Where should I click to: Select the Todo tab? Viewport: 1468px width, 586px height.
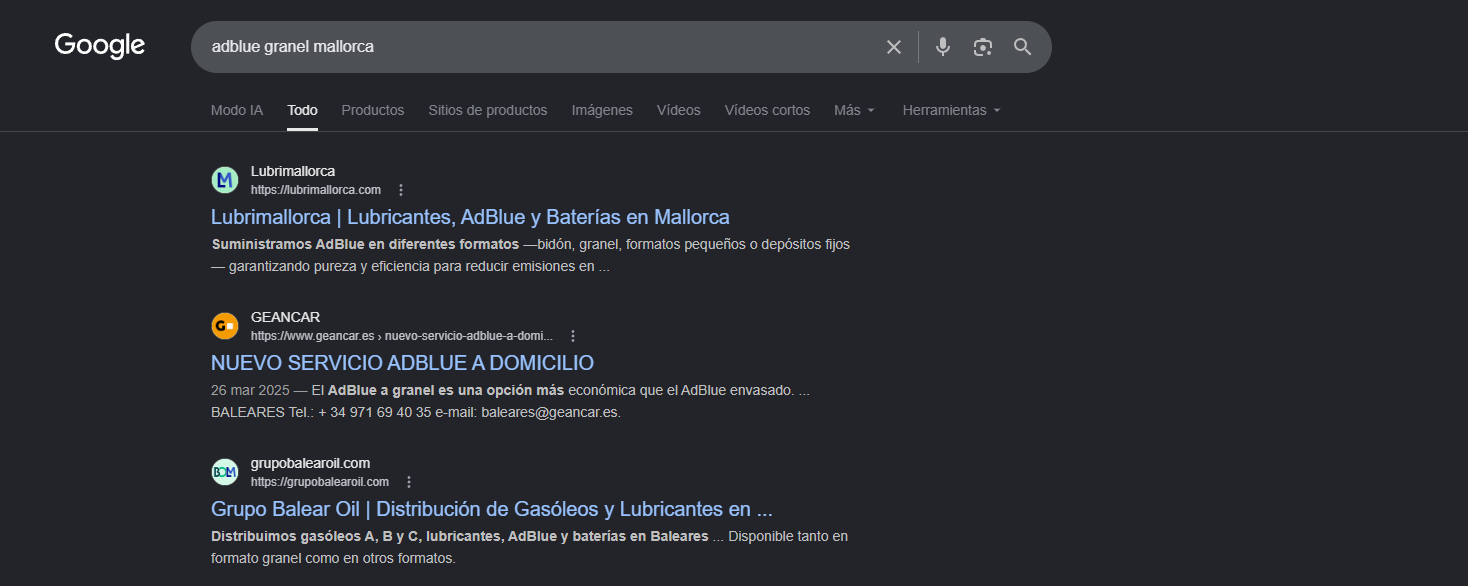[302, 110]
